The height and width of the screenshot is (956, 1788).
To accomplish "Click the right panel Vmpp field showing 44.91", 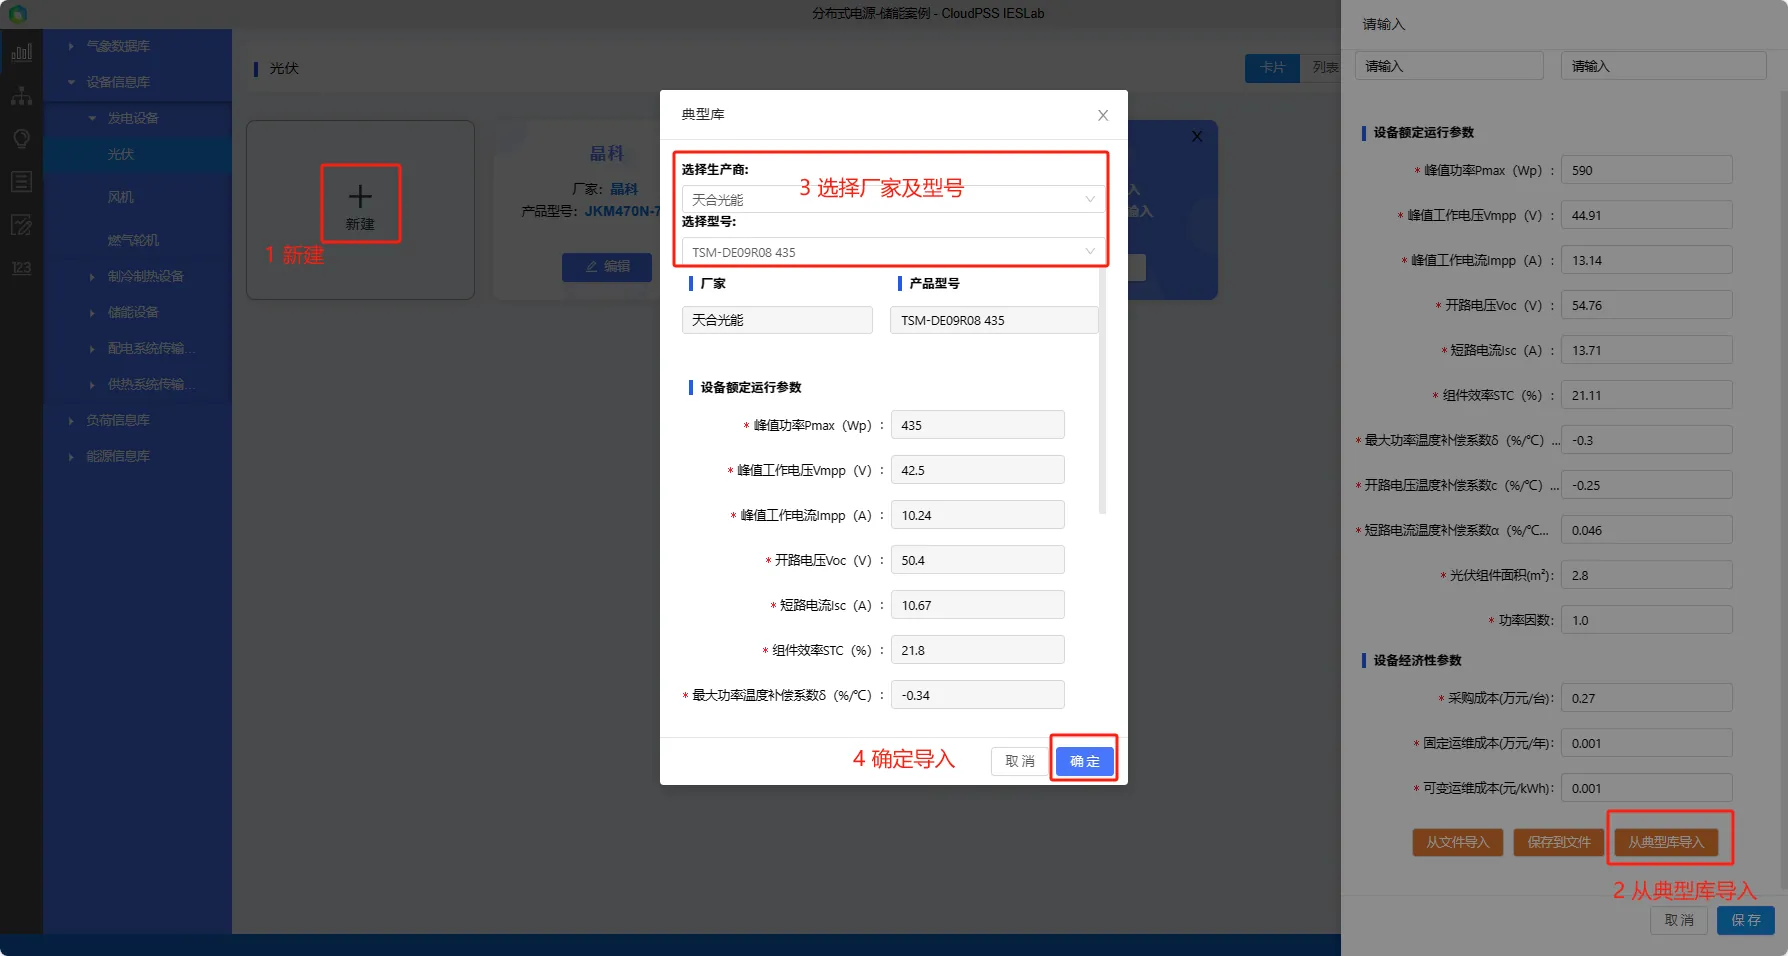I will pyautogui.click(x=1647, y=215).
